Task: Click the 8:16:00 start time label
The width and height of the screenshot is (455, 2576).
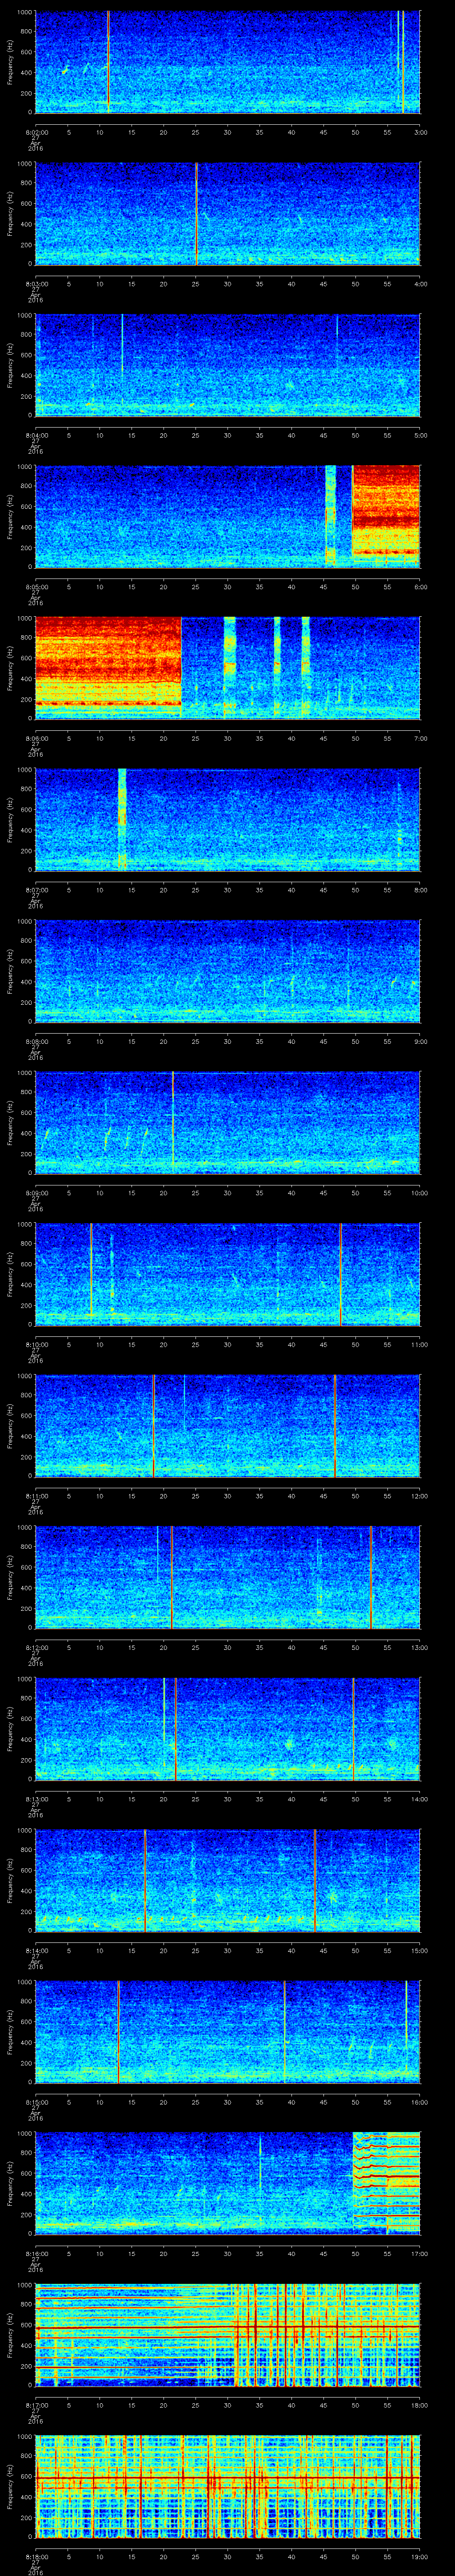Action: (x=36, y=2254)
